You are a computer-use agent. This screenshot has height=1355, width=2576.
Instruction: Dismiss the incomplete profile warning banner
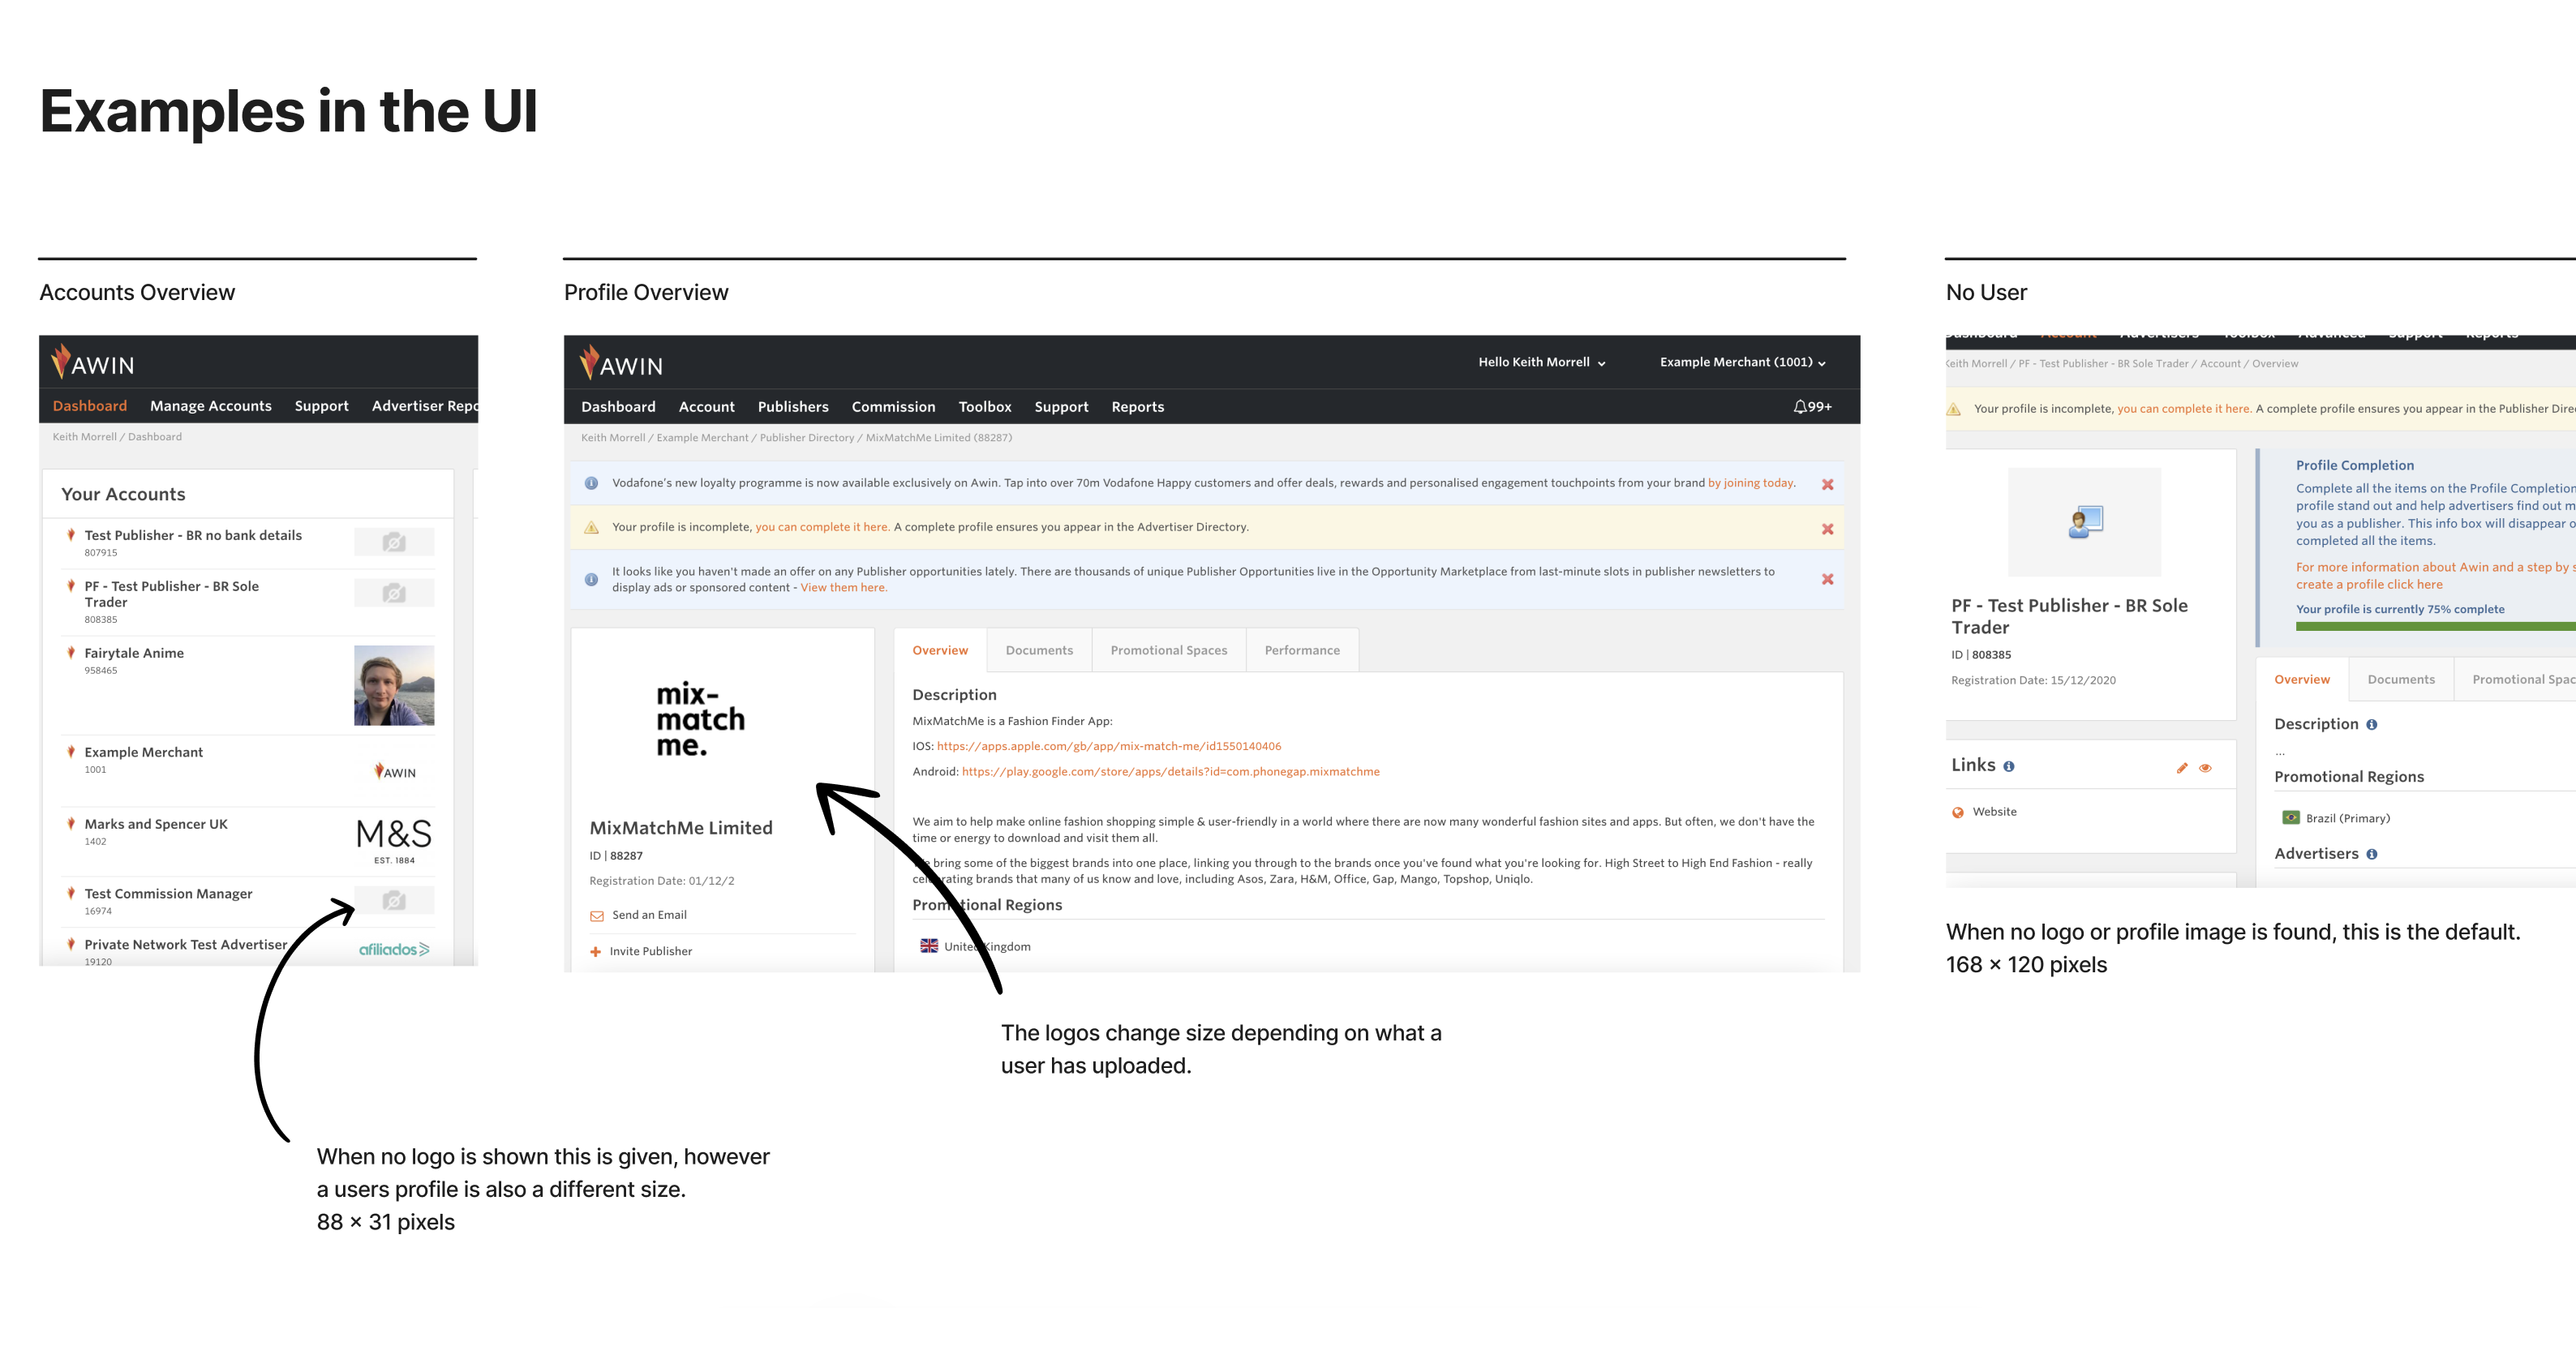1827,529
